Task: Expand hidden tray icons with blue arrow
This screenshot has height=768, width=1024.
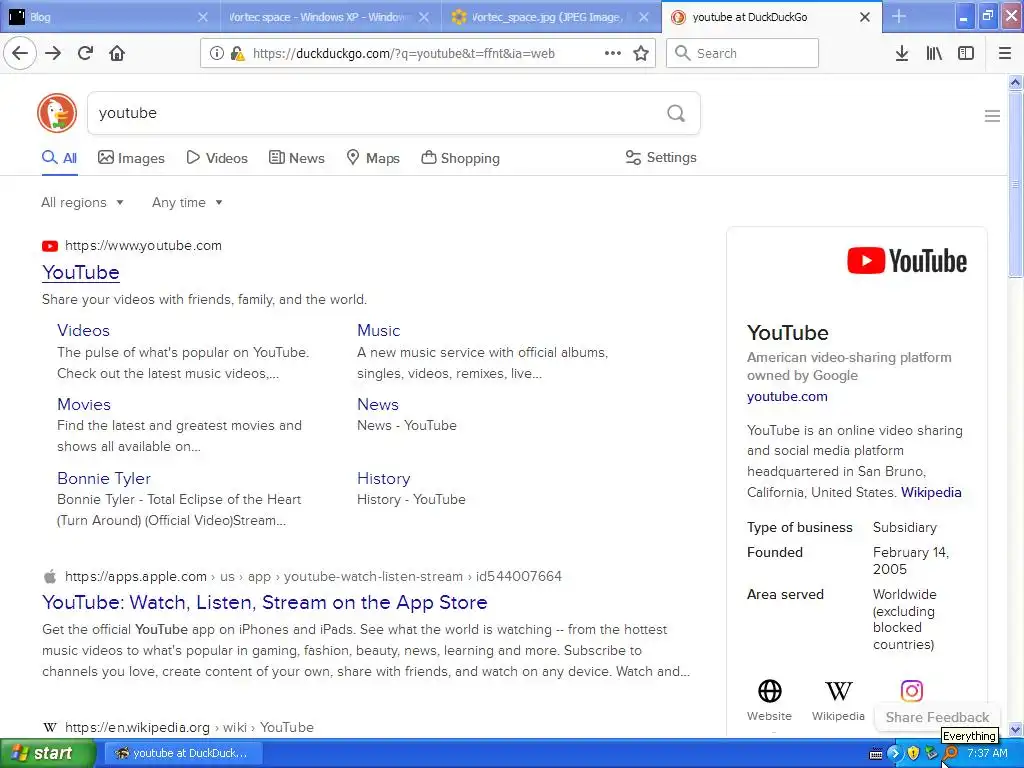Action: (894, 753)
